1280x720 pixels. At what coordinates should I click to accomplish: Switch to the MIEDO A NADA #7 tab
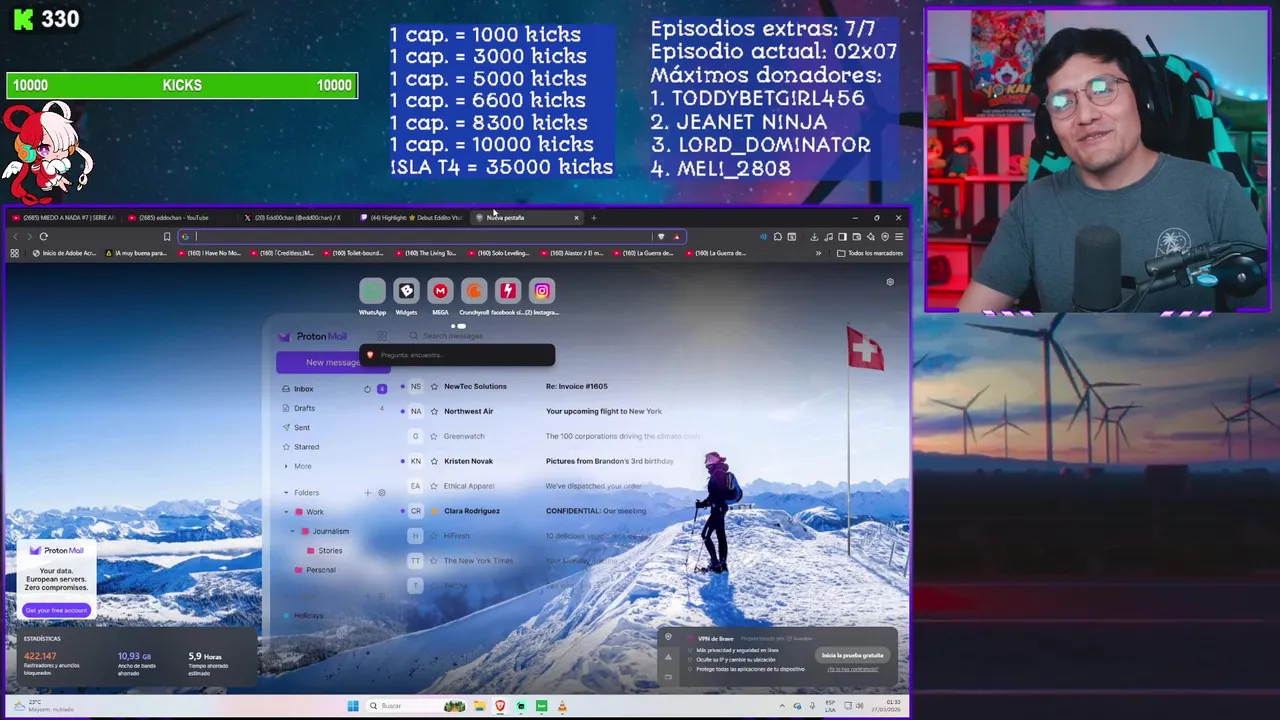pos(64,218)
